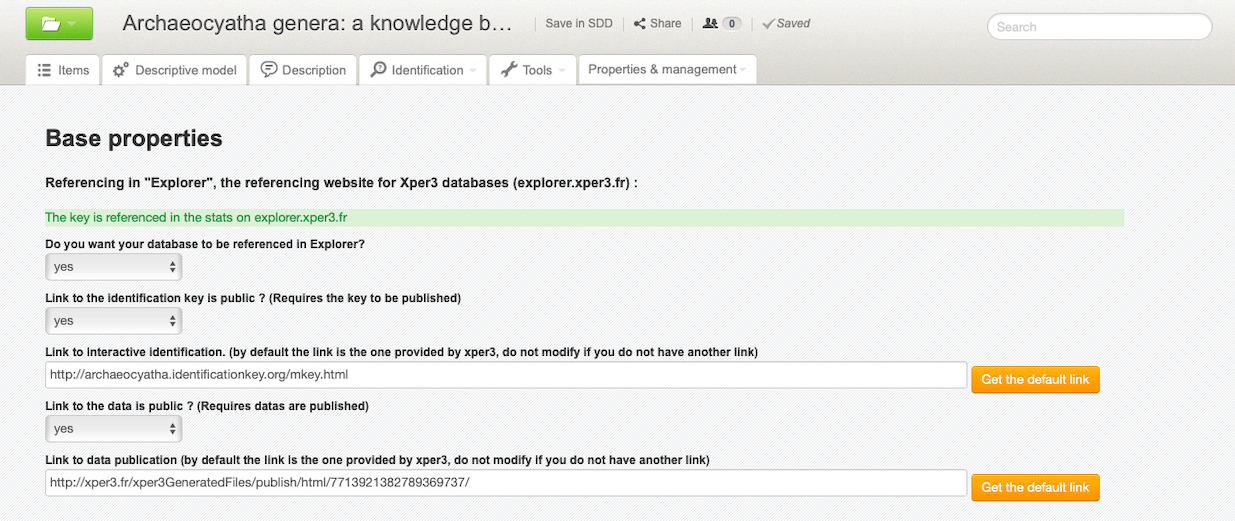The height and width of the screenshot is (521, 1235).
Task: Expand the 'referenced in Explorer' dropdown
Action: (x=113, y=267)
